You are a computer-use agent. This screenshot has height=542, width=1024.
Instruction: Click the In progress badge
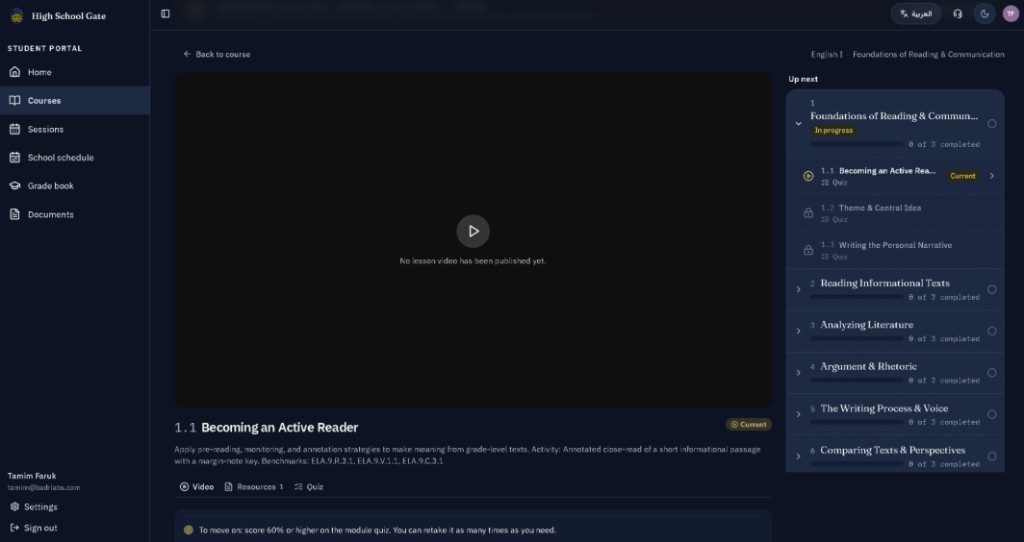[x=833, y=131]
